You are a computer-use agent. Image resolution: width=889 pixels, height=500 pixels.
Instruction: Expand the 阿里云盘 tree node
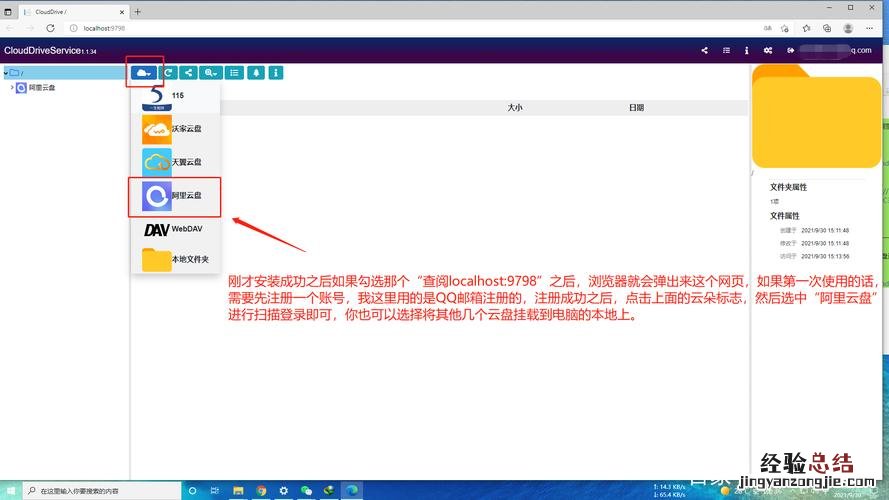(12, 87)
